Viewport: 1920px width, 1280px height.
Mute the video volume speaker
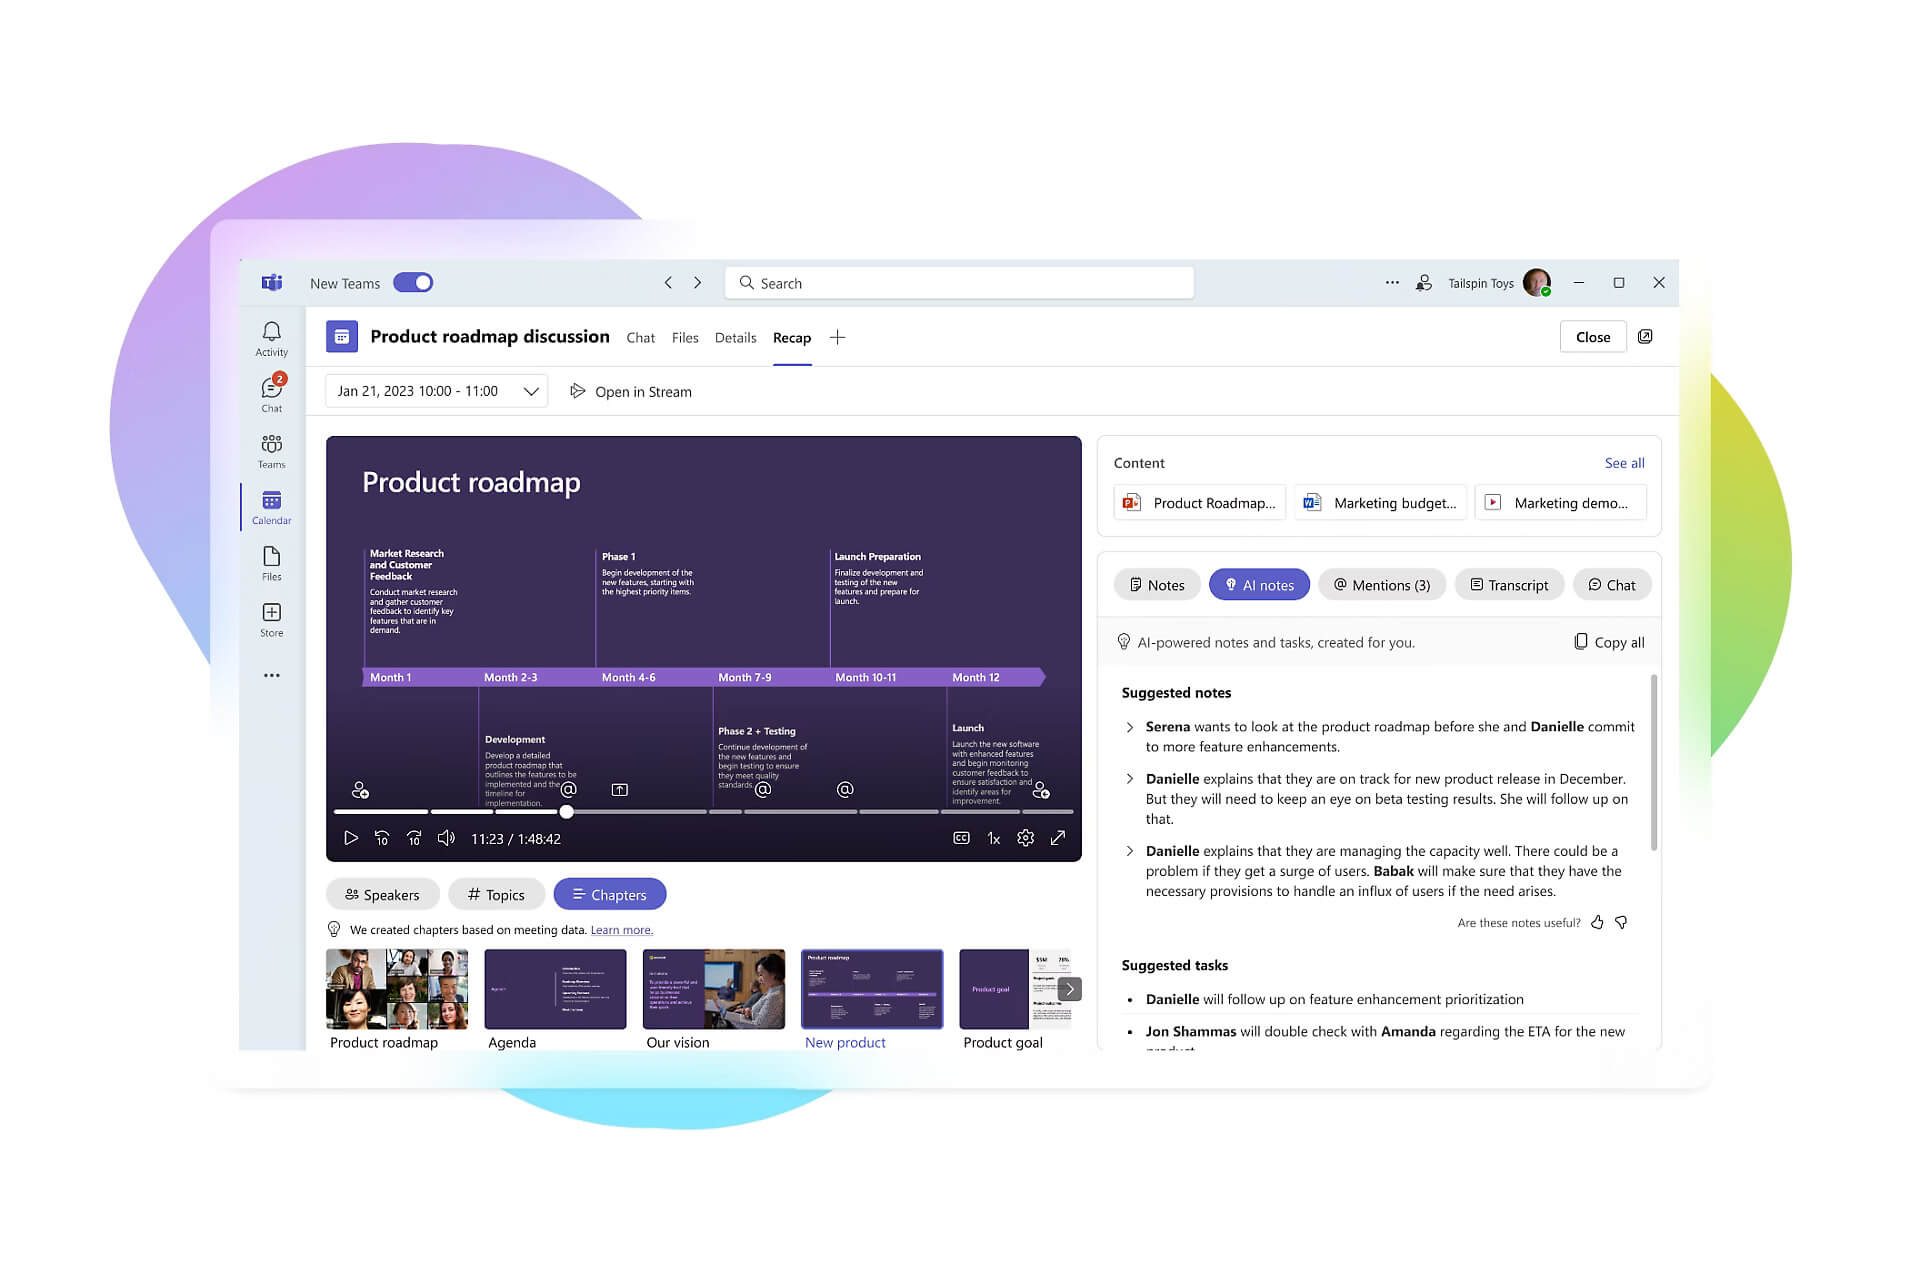pos(446,838)
